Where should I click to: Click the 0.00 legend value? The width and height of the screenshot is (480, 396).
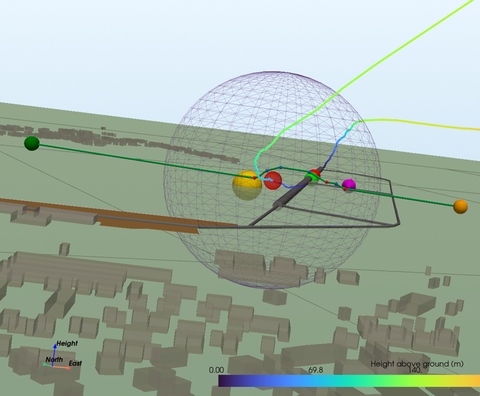[216, 370]
